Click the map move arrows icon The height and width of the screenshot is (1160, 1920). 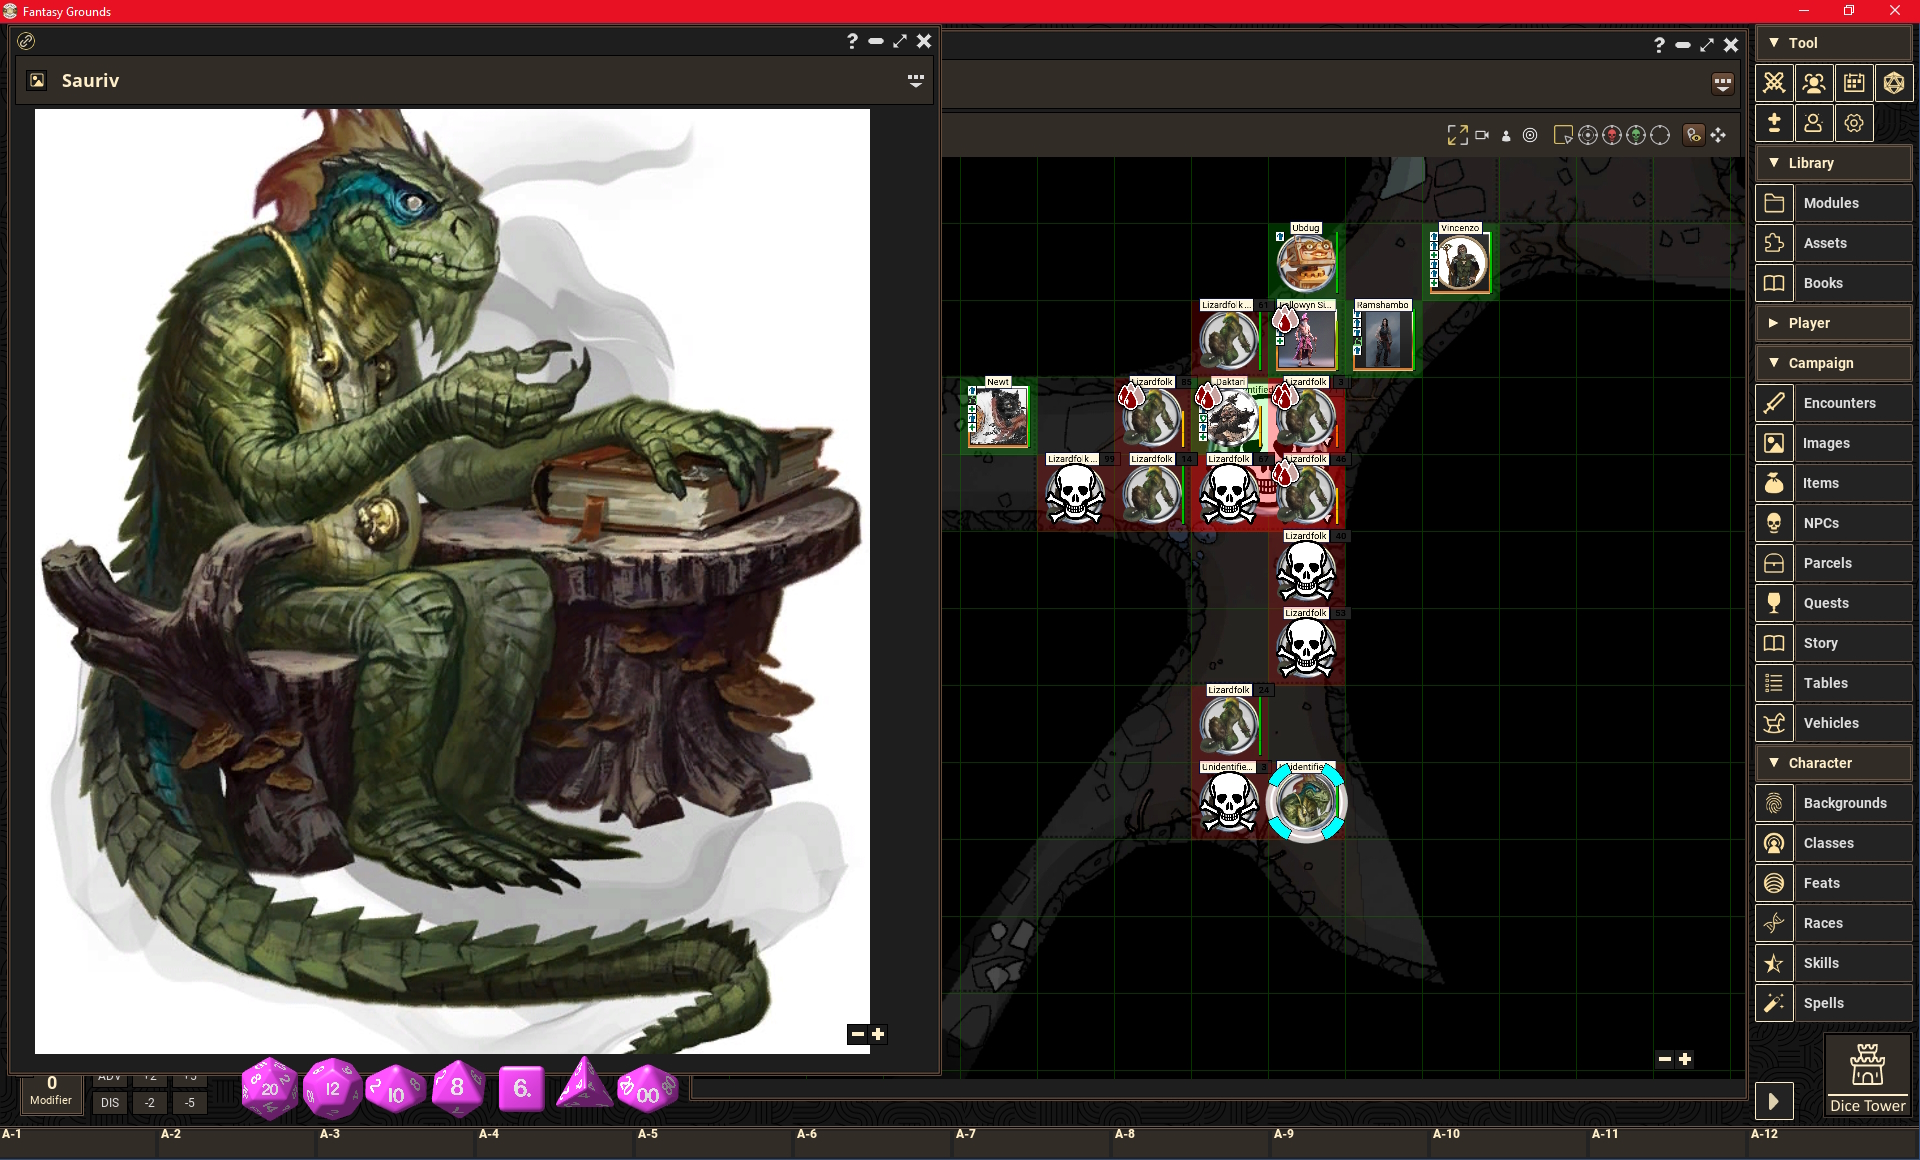[1718, 135]
